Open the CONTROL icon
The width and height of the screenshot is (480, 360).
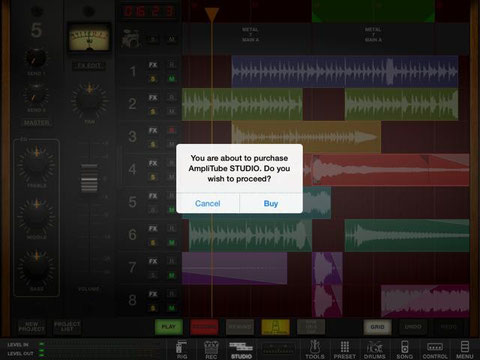(x=435, y=349)
